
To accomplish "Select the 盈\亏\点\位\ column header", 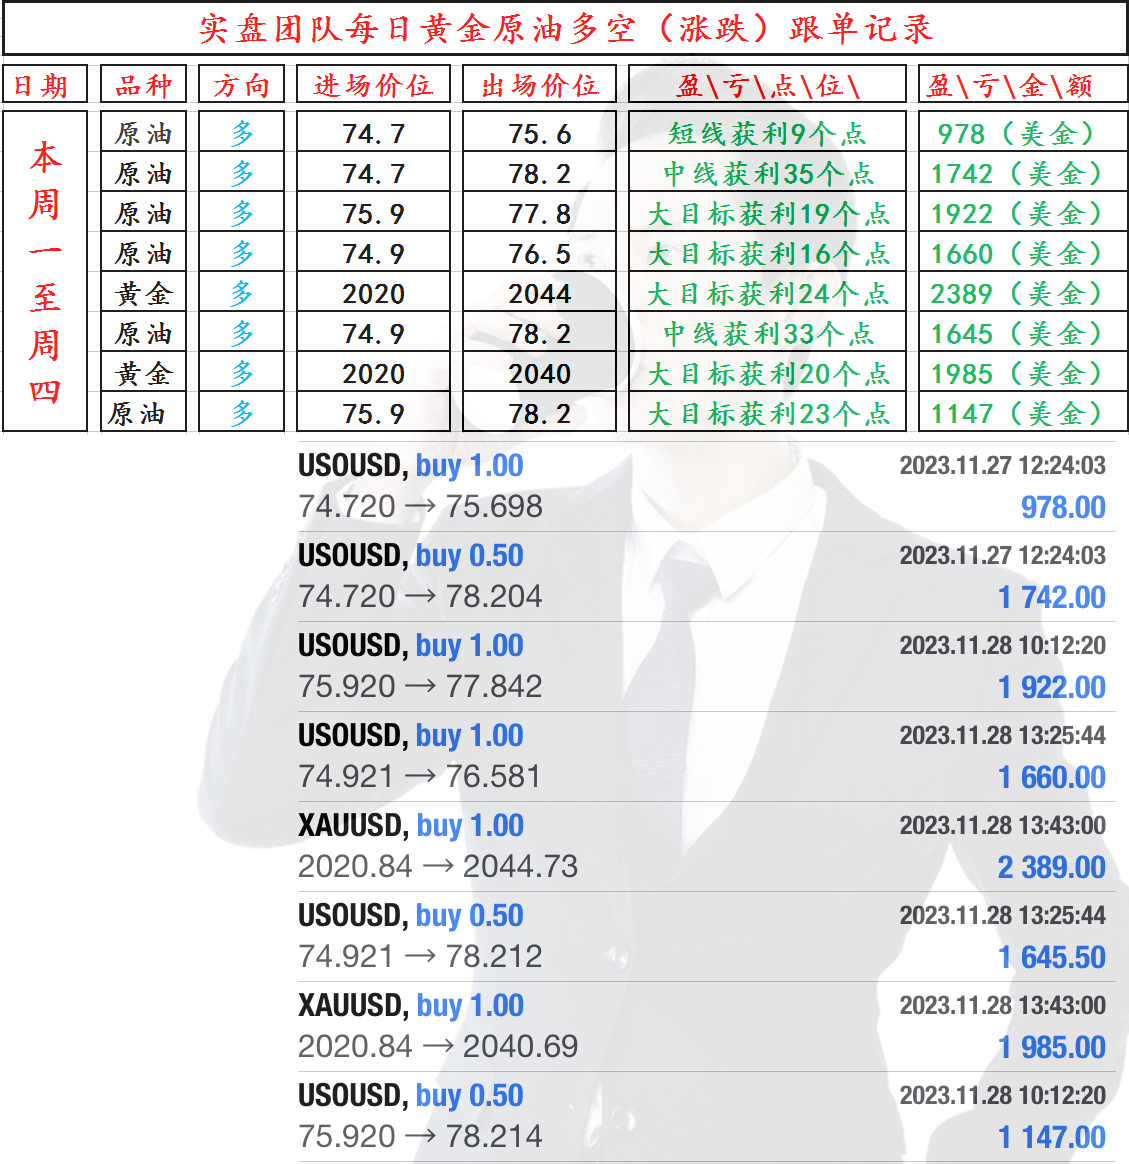I will (768, 85).
